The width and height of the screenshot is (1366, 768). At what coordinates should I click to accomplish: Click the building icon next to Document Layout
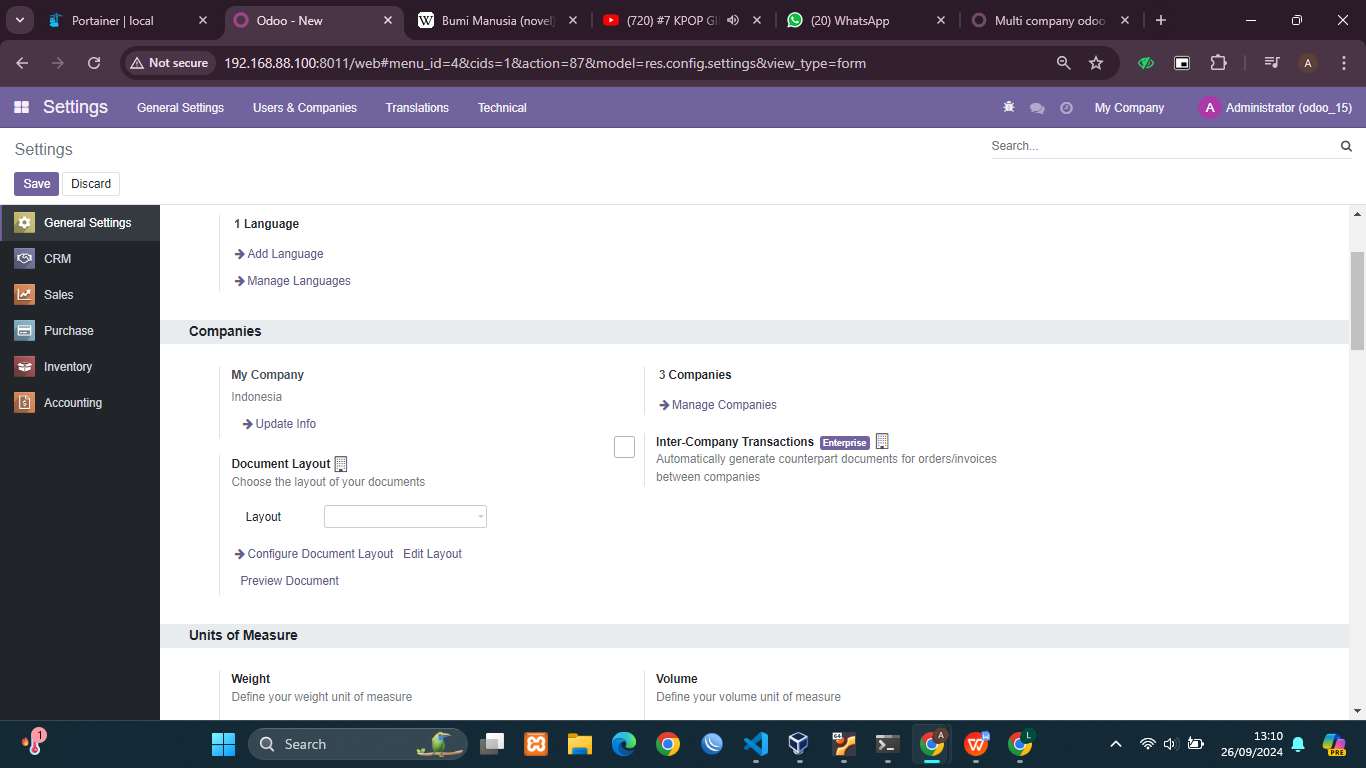pos(341,464)
